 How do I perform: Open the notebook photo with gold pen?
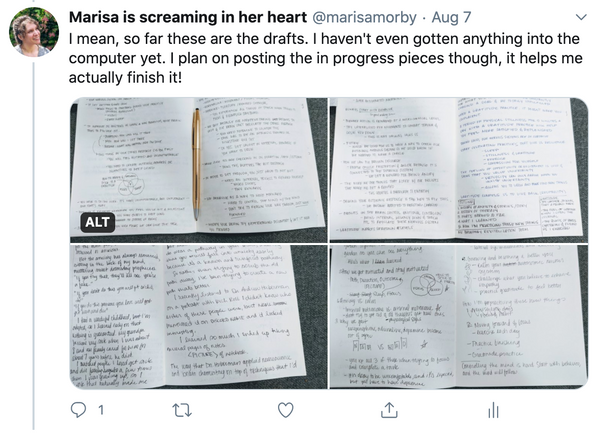198,170
